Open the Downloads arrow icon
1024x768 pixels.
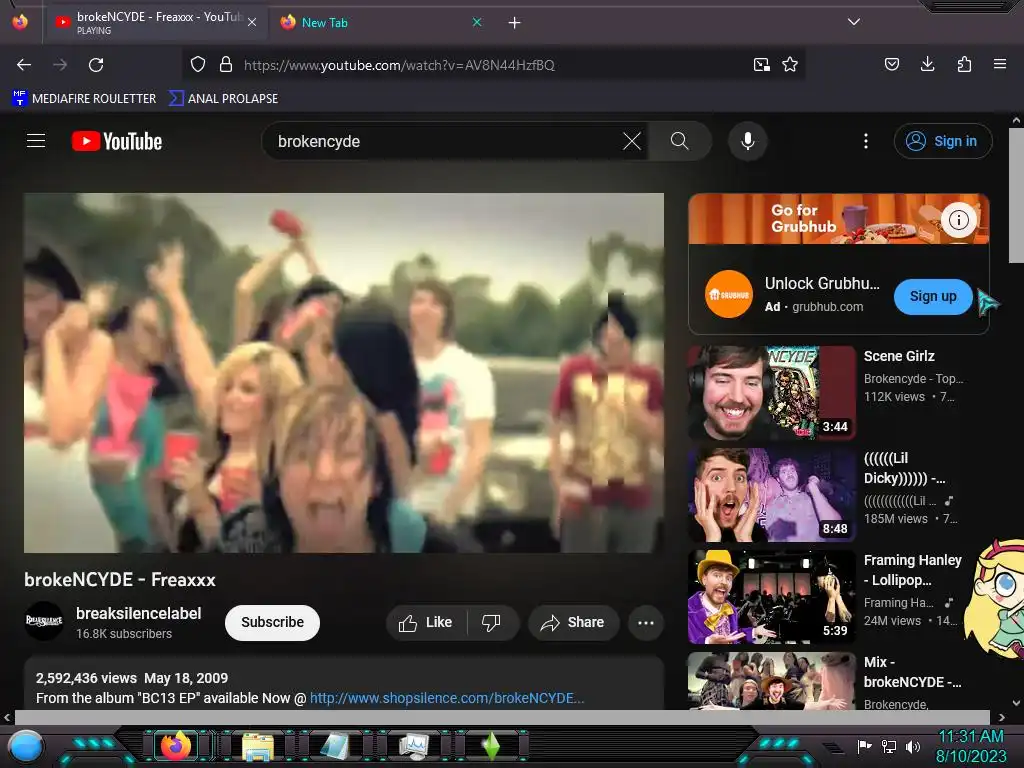click(927, 64)
